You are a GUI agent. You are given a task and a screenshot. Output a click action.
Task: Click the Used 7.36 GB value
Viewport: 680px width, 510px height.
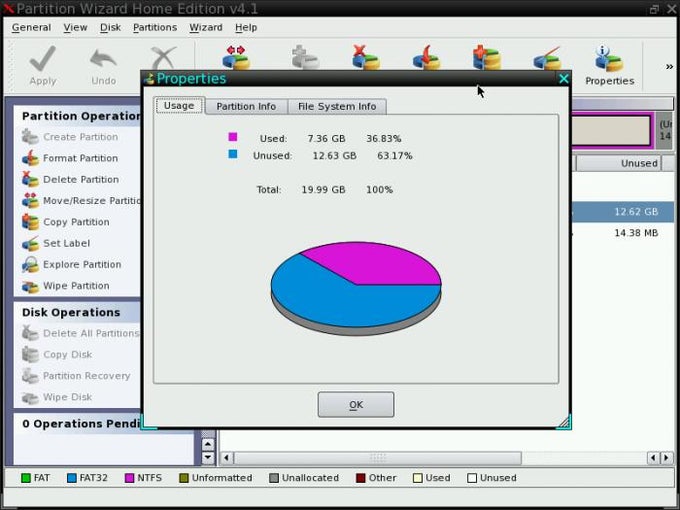[x=326, y=138]
